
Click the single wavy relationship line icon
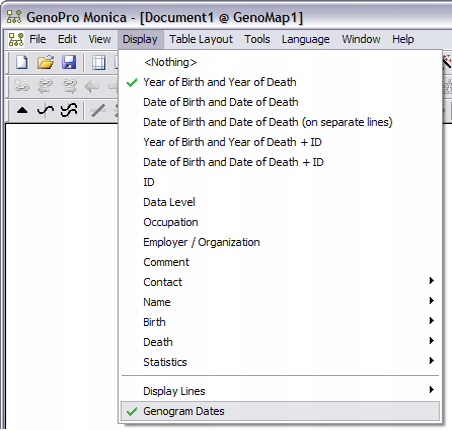coord(45,110)
